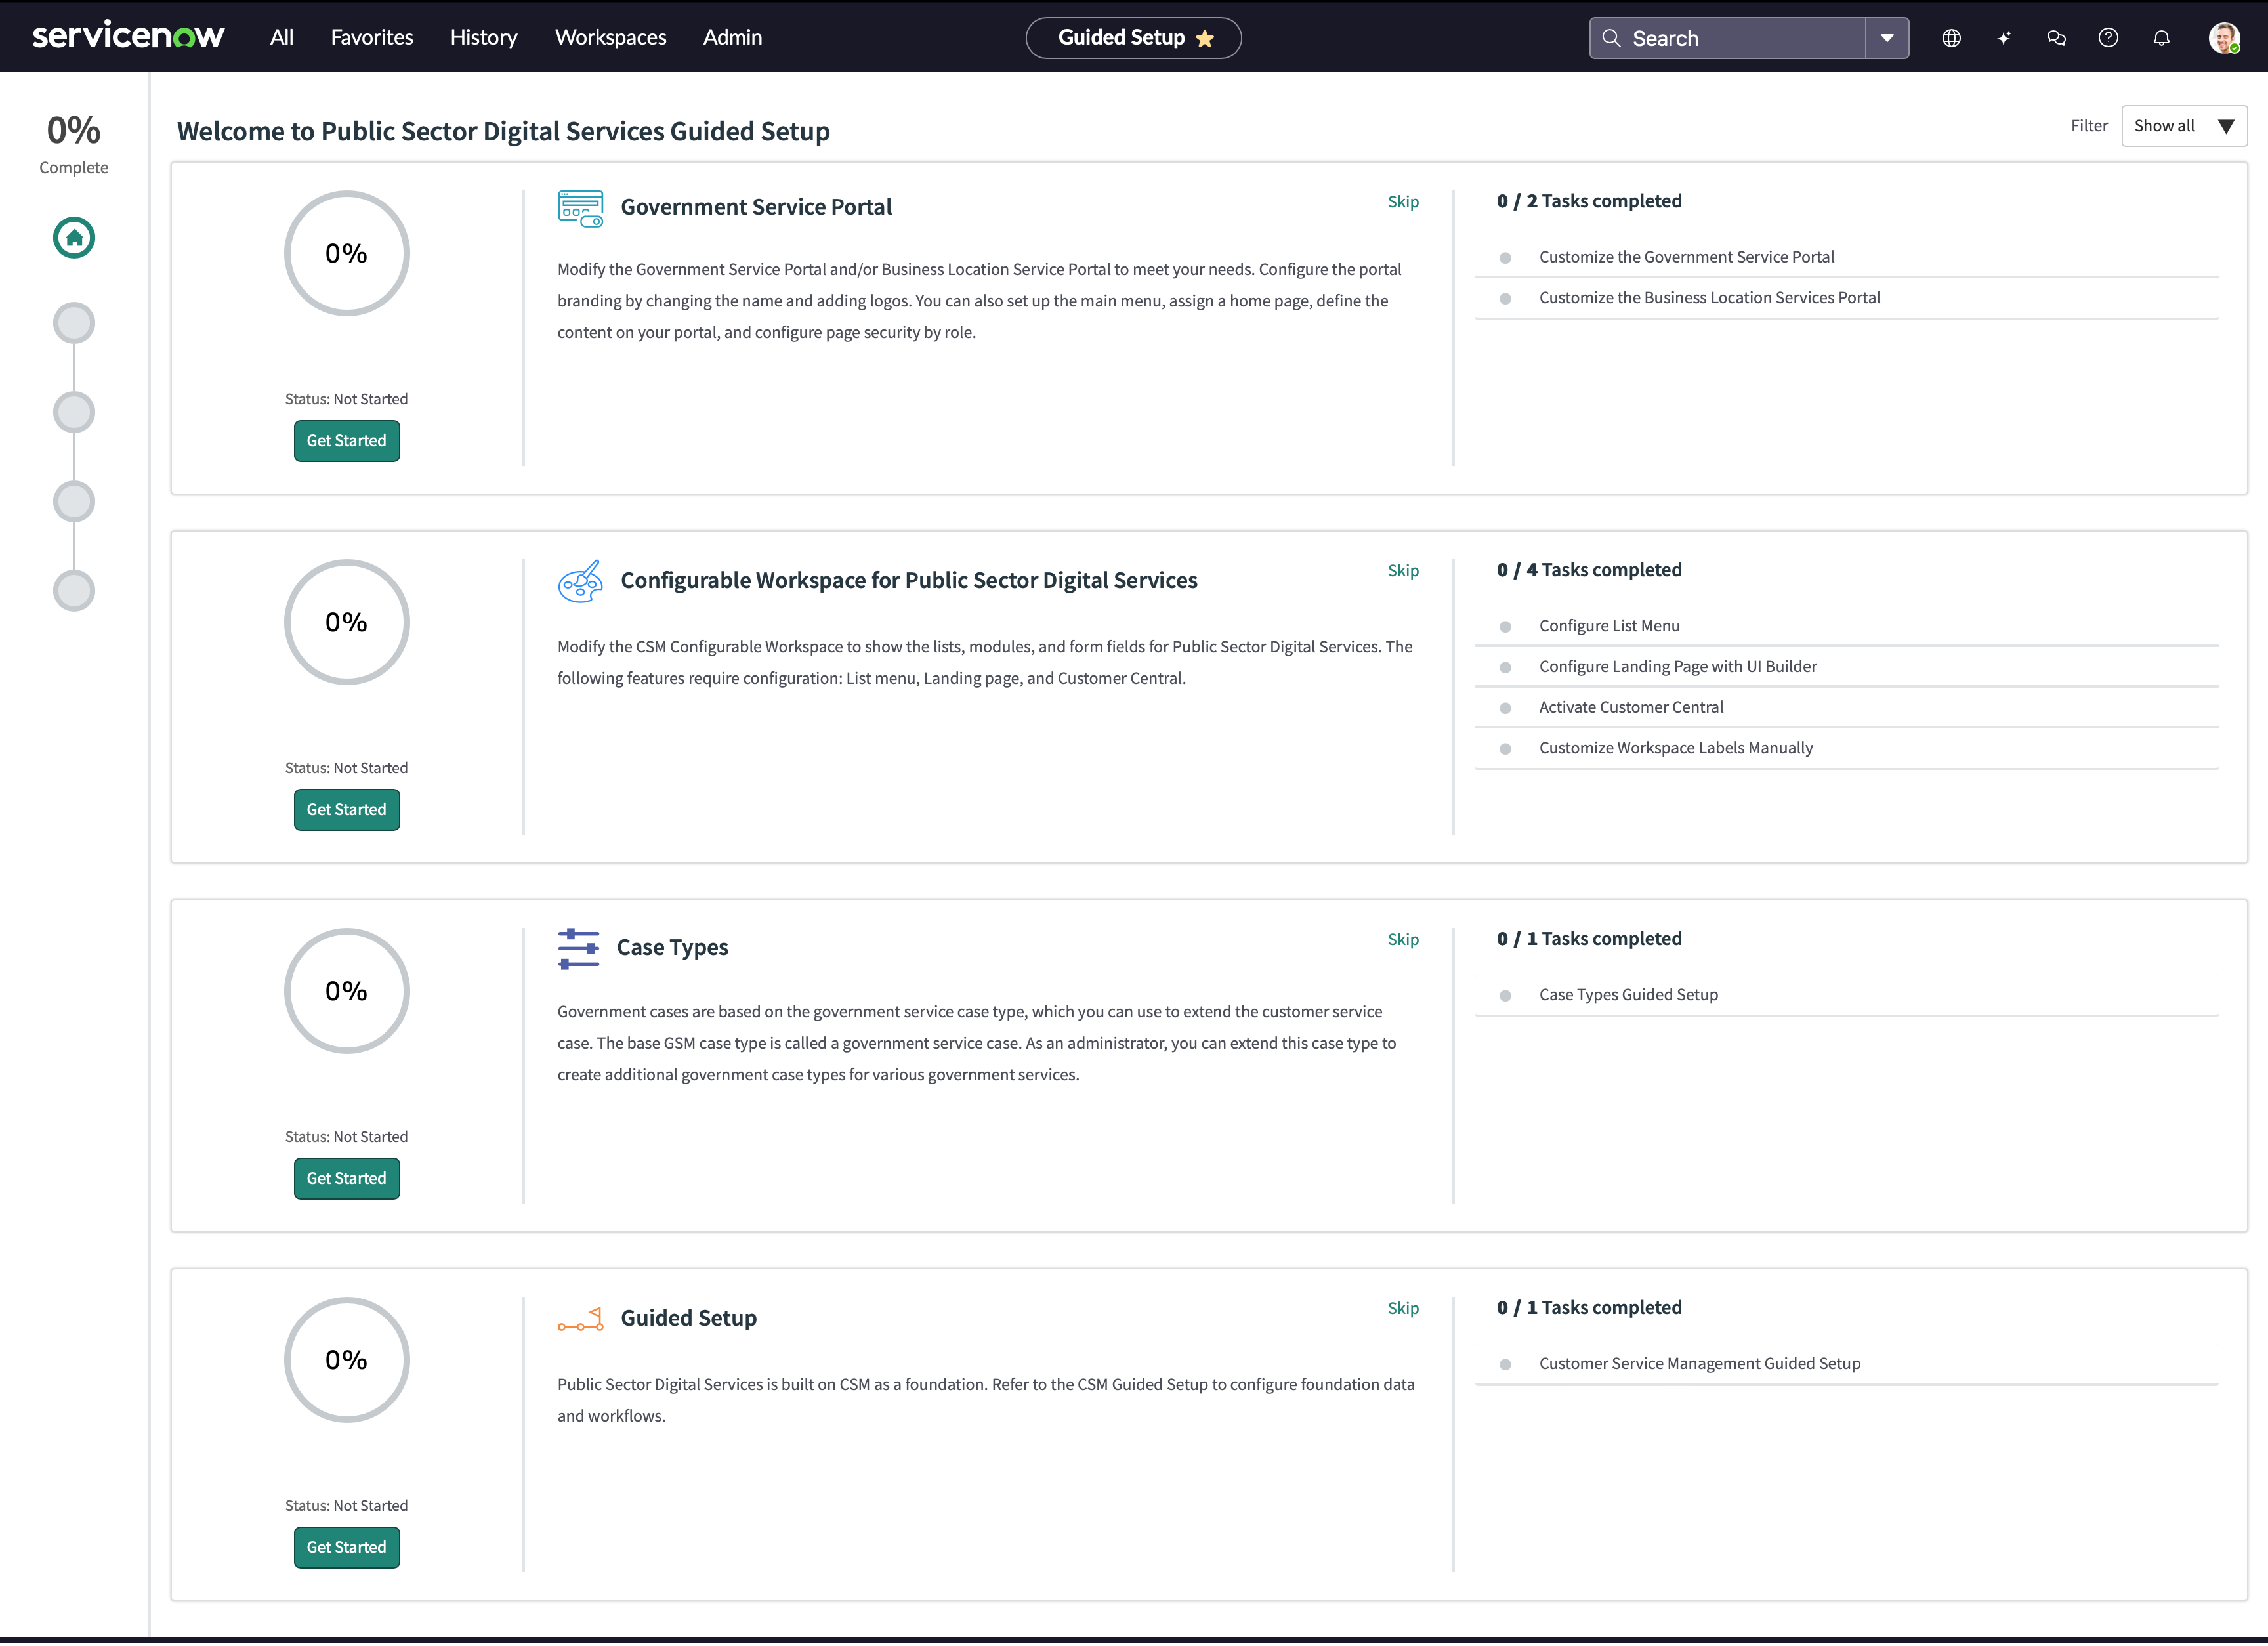Image resolution: width=2268 pixels, height=1646 pixels.
Task: Click Guided Setup section 0% progress circle
Action: pos(347,1361)
